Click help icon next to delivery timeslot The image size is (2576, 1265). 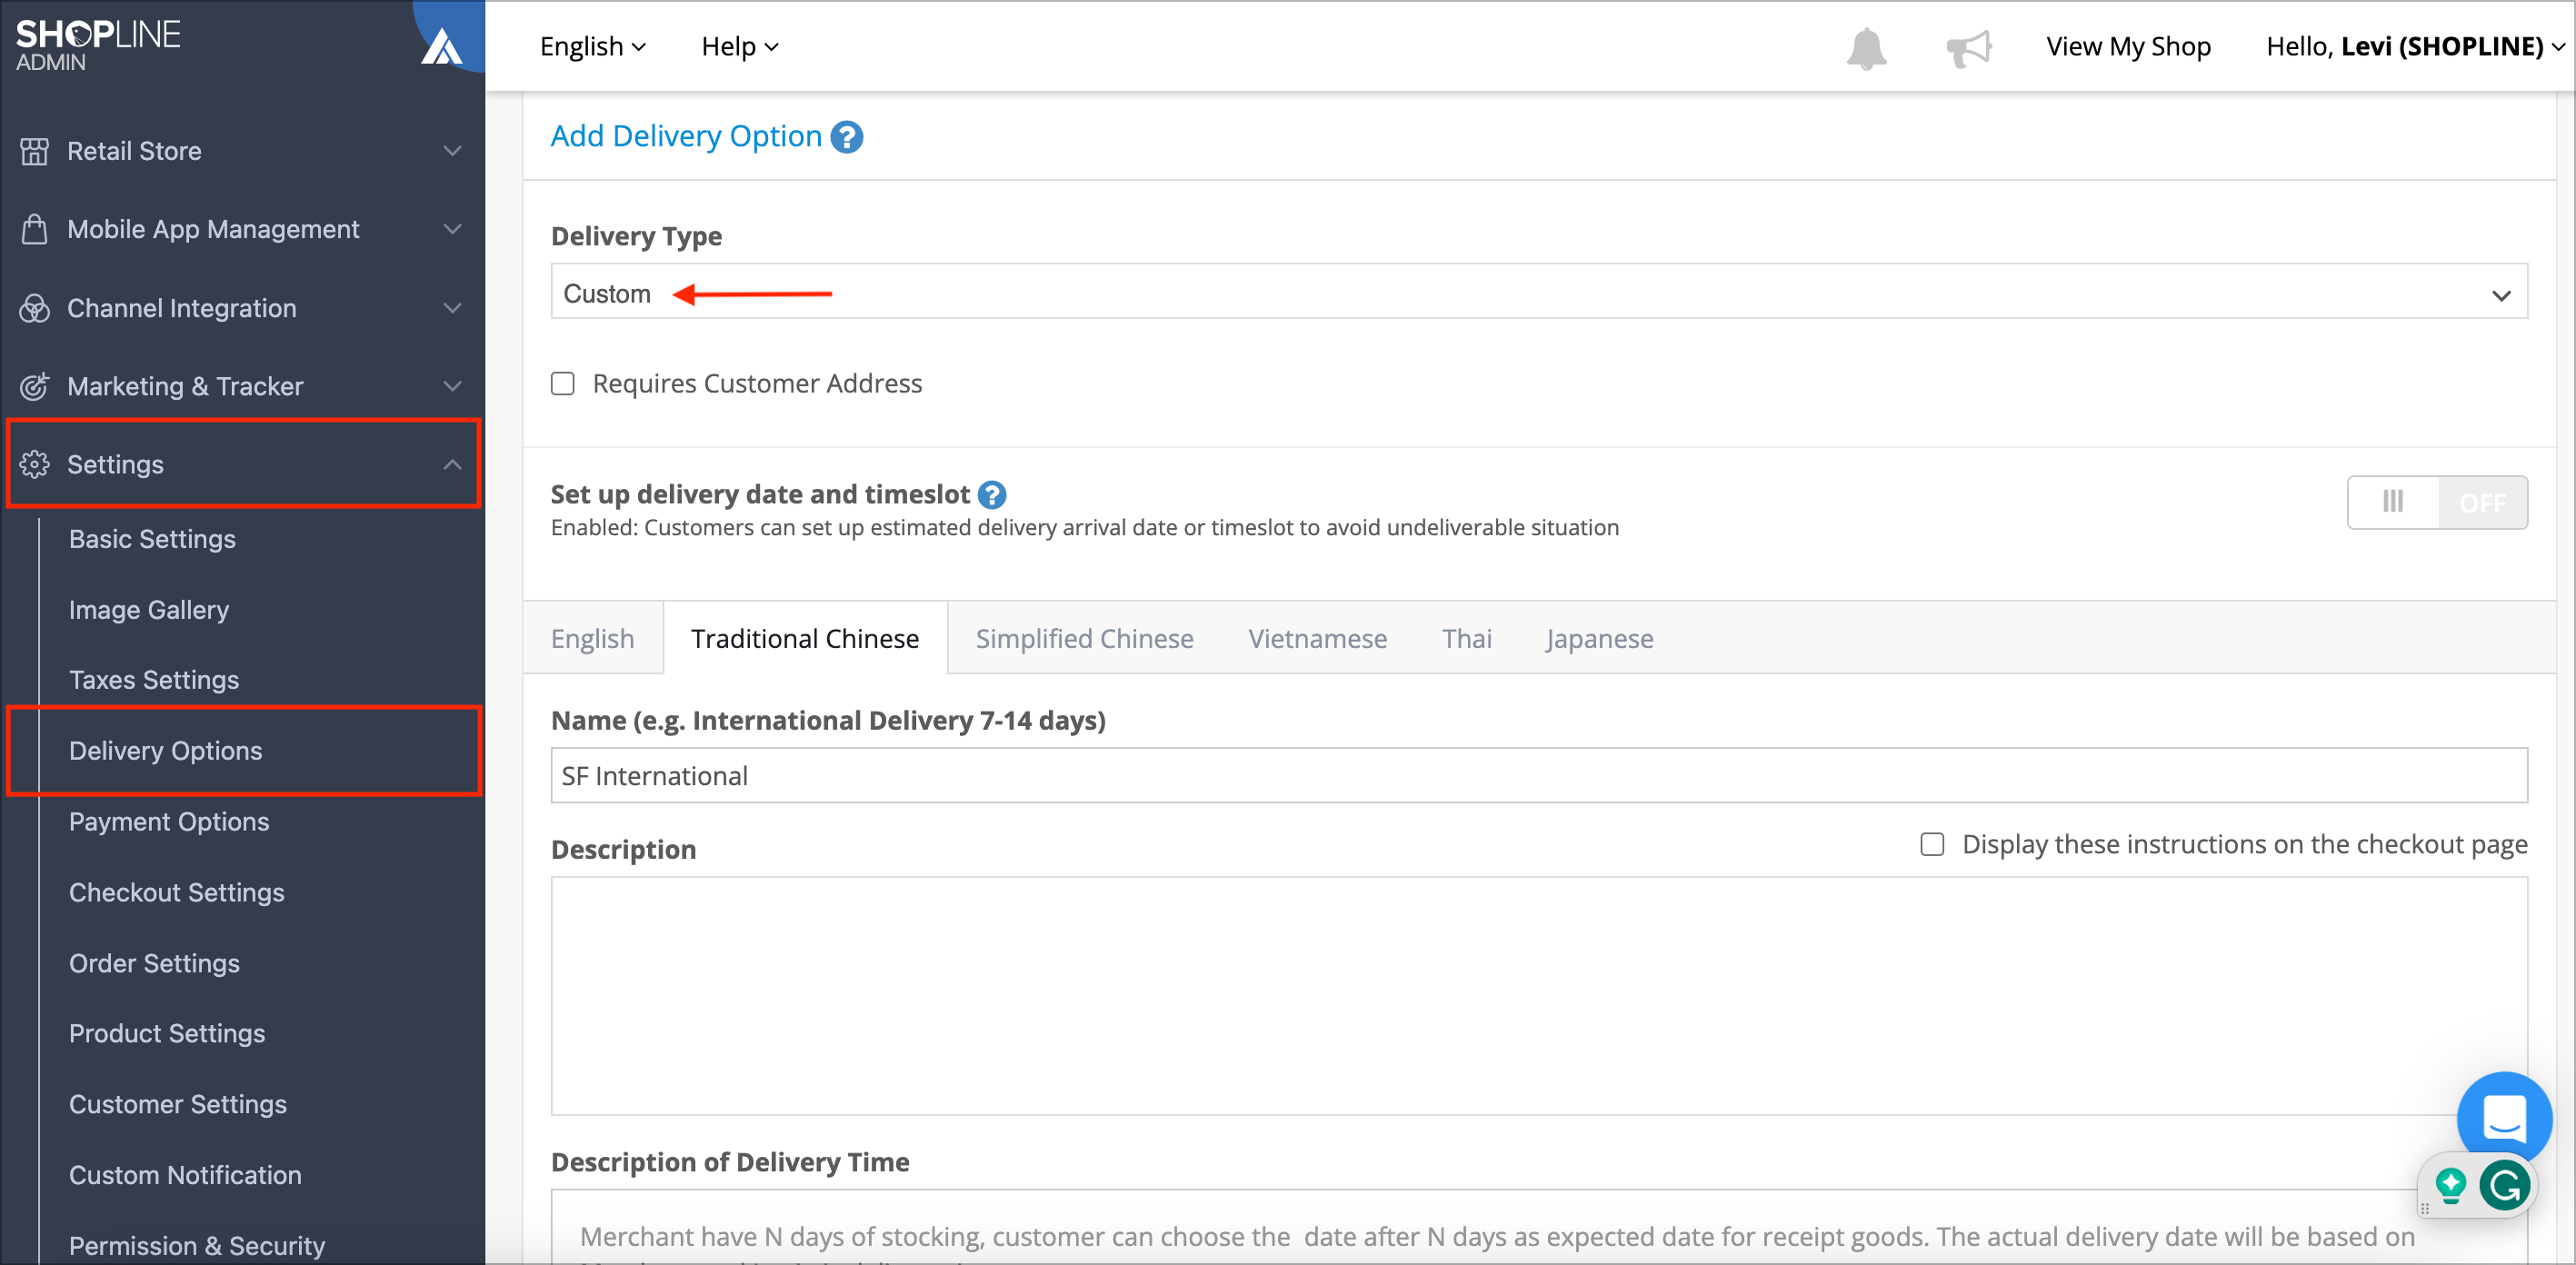pyautogui.click(x=992, y=495)
